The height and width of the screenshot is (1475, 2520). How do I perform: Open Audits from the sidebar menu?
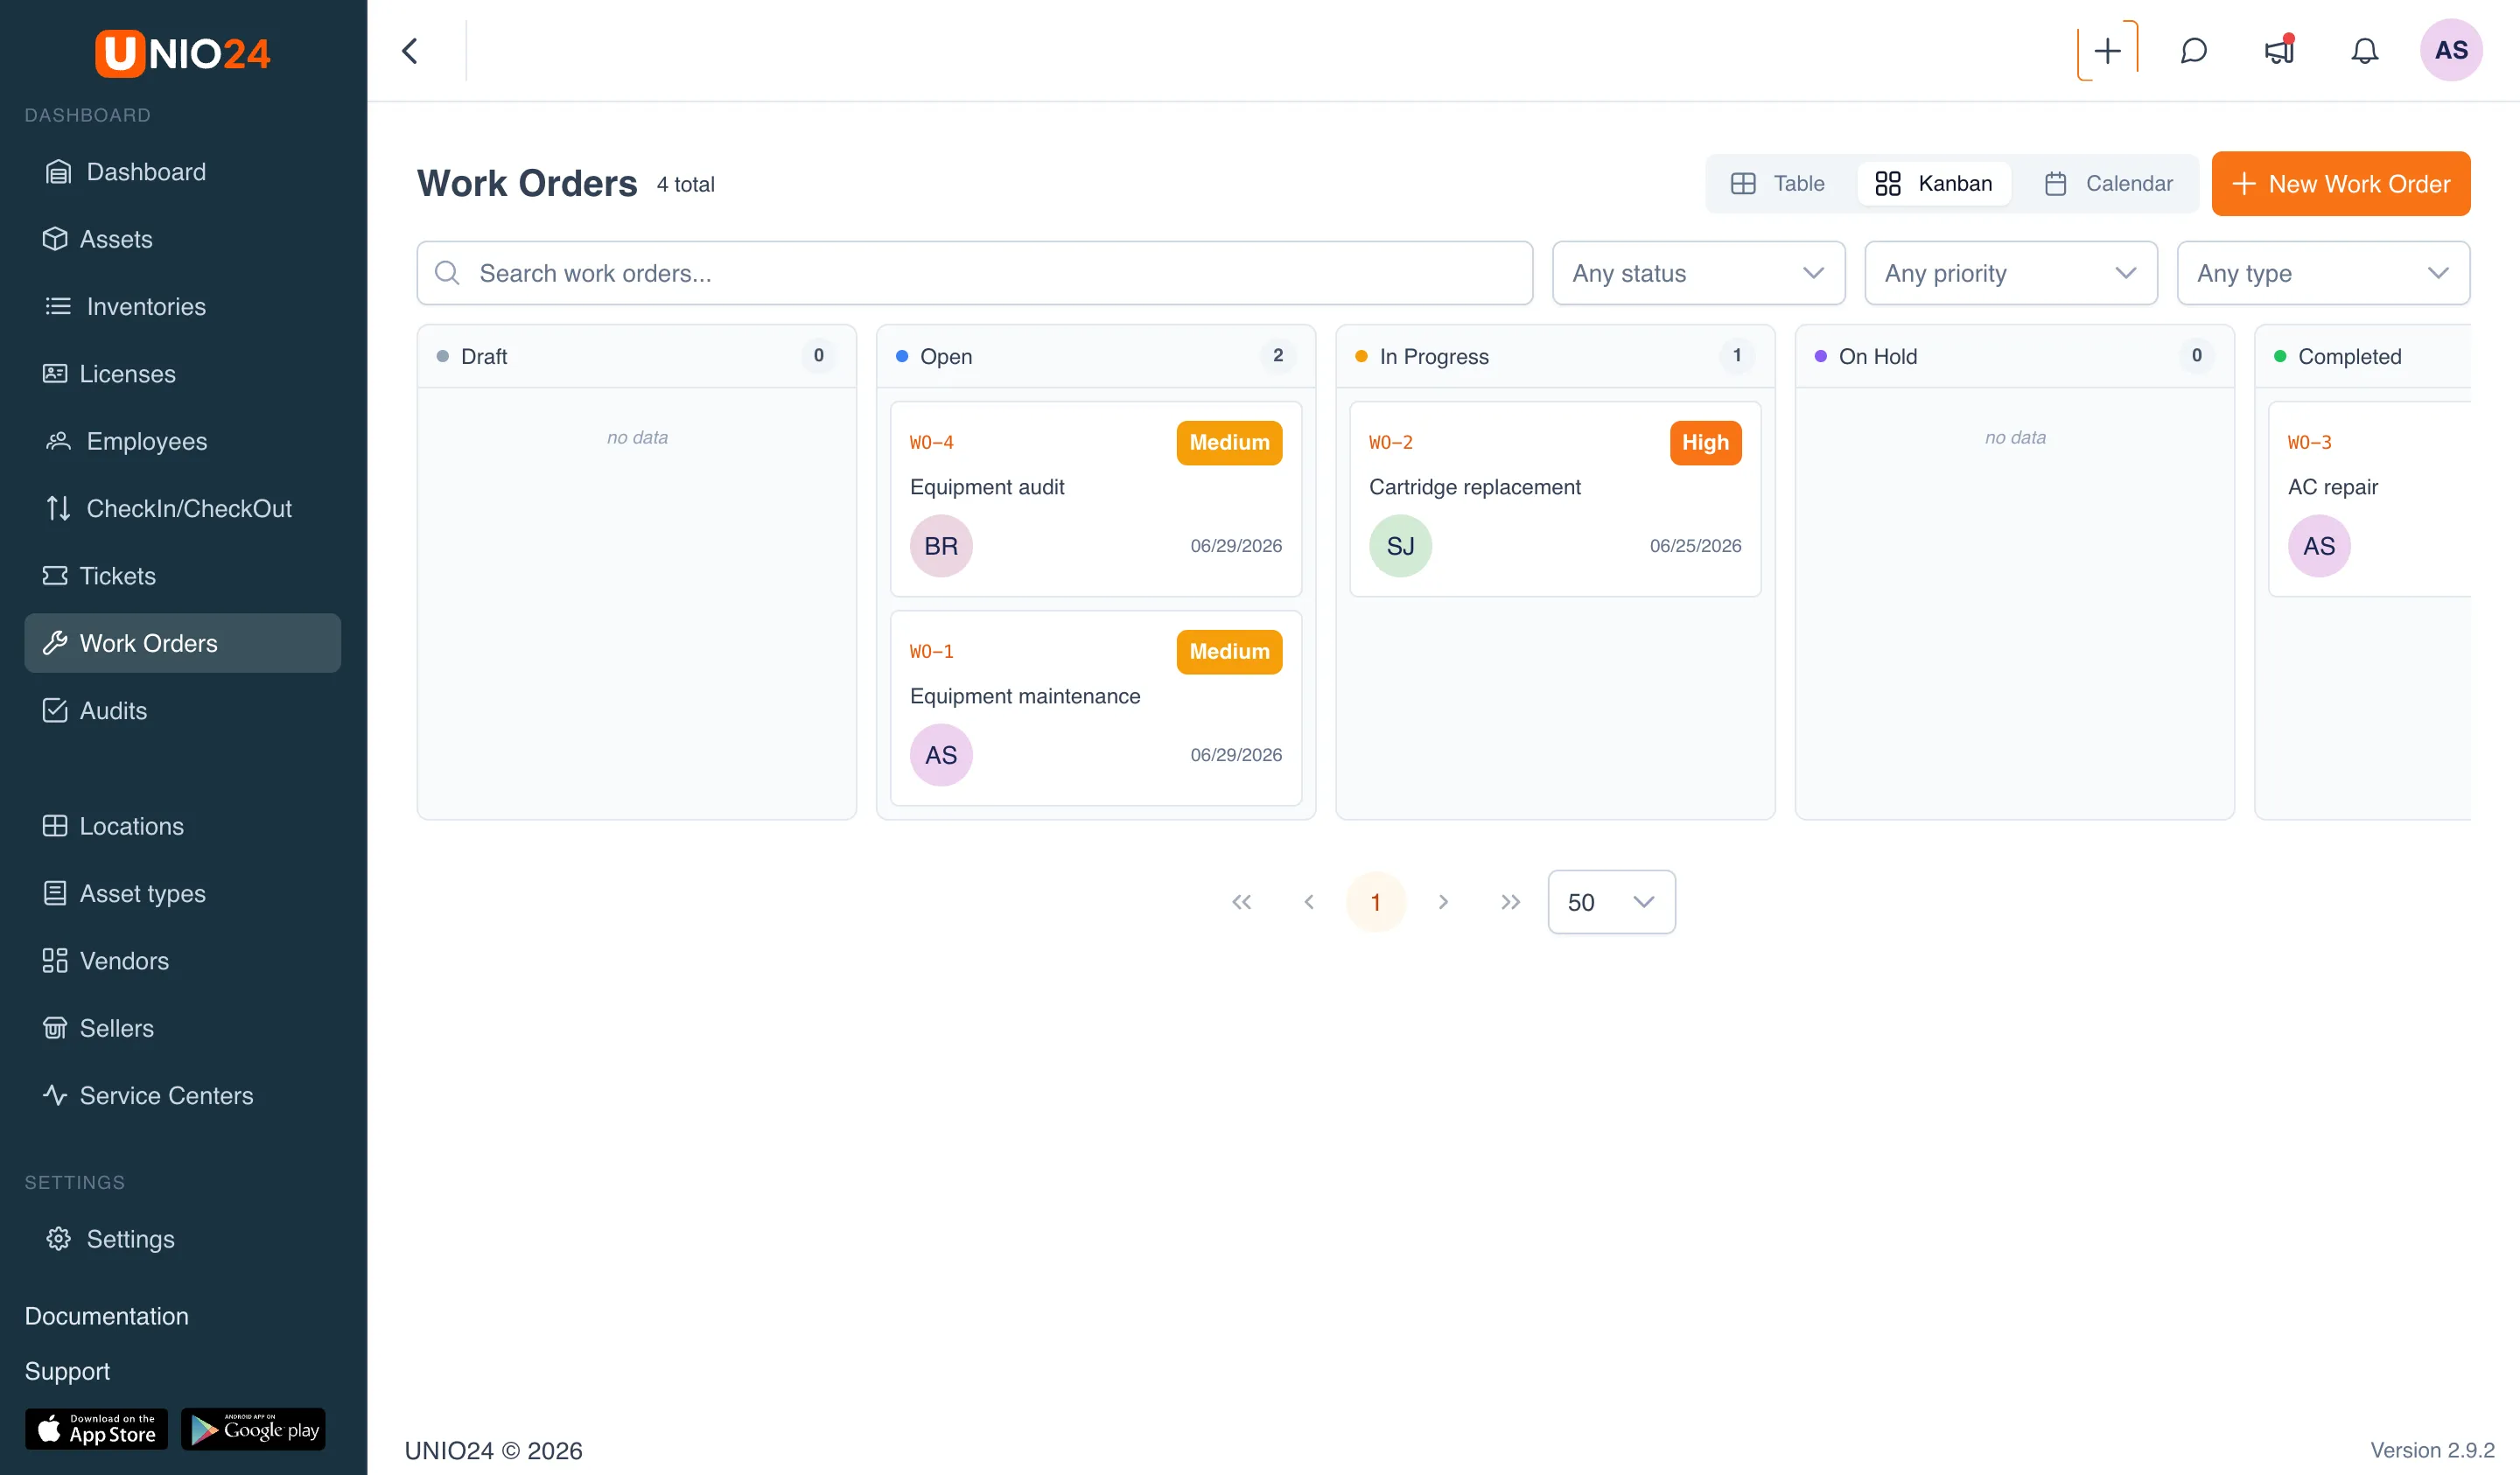pyautogui.click(x=183, y=710)
